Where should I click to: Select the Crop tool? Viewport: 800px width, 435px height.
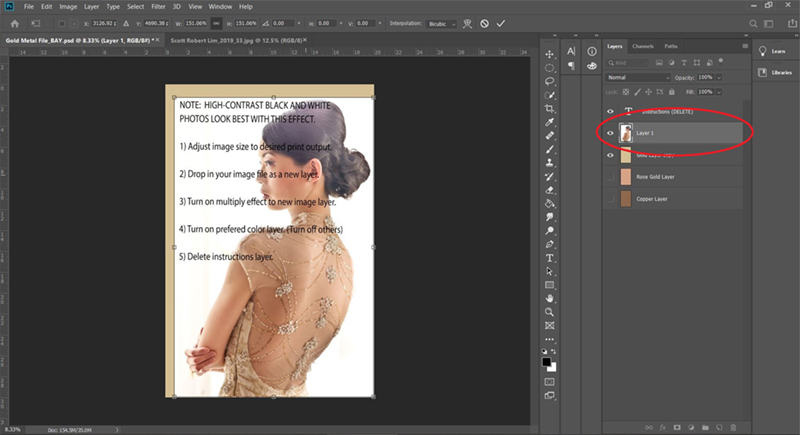pos(549,108)
